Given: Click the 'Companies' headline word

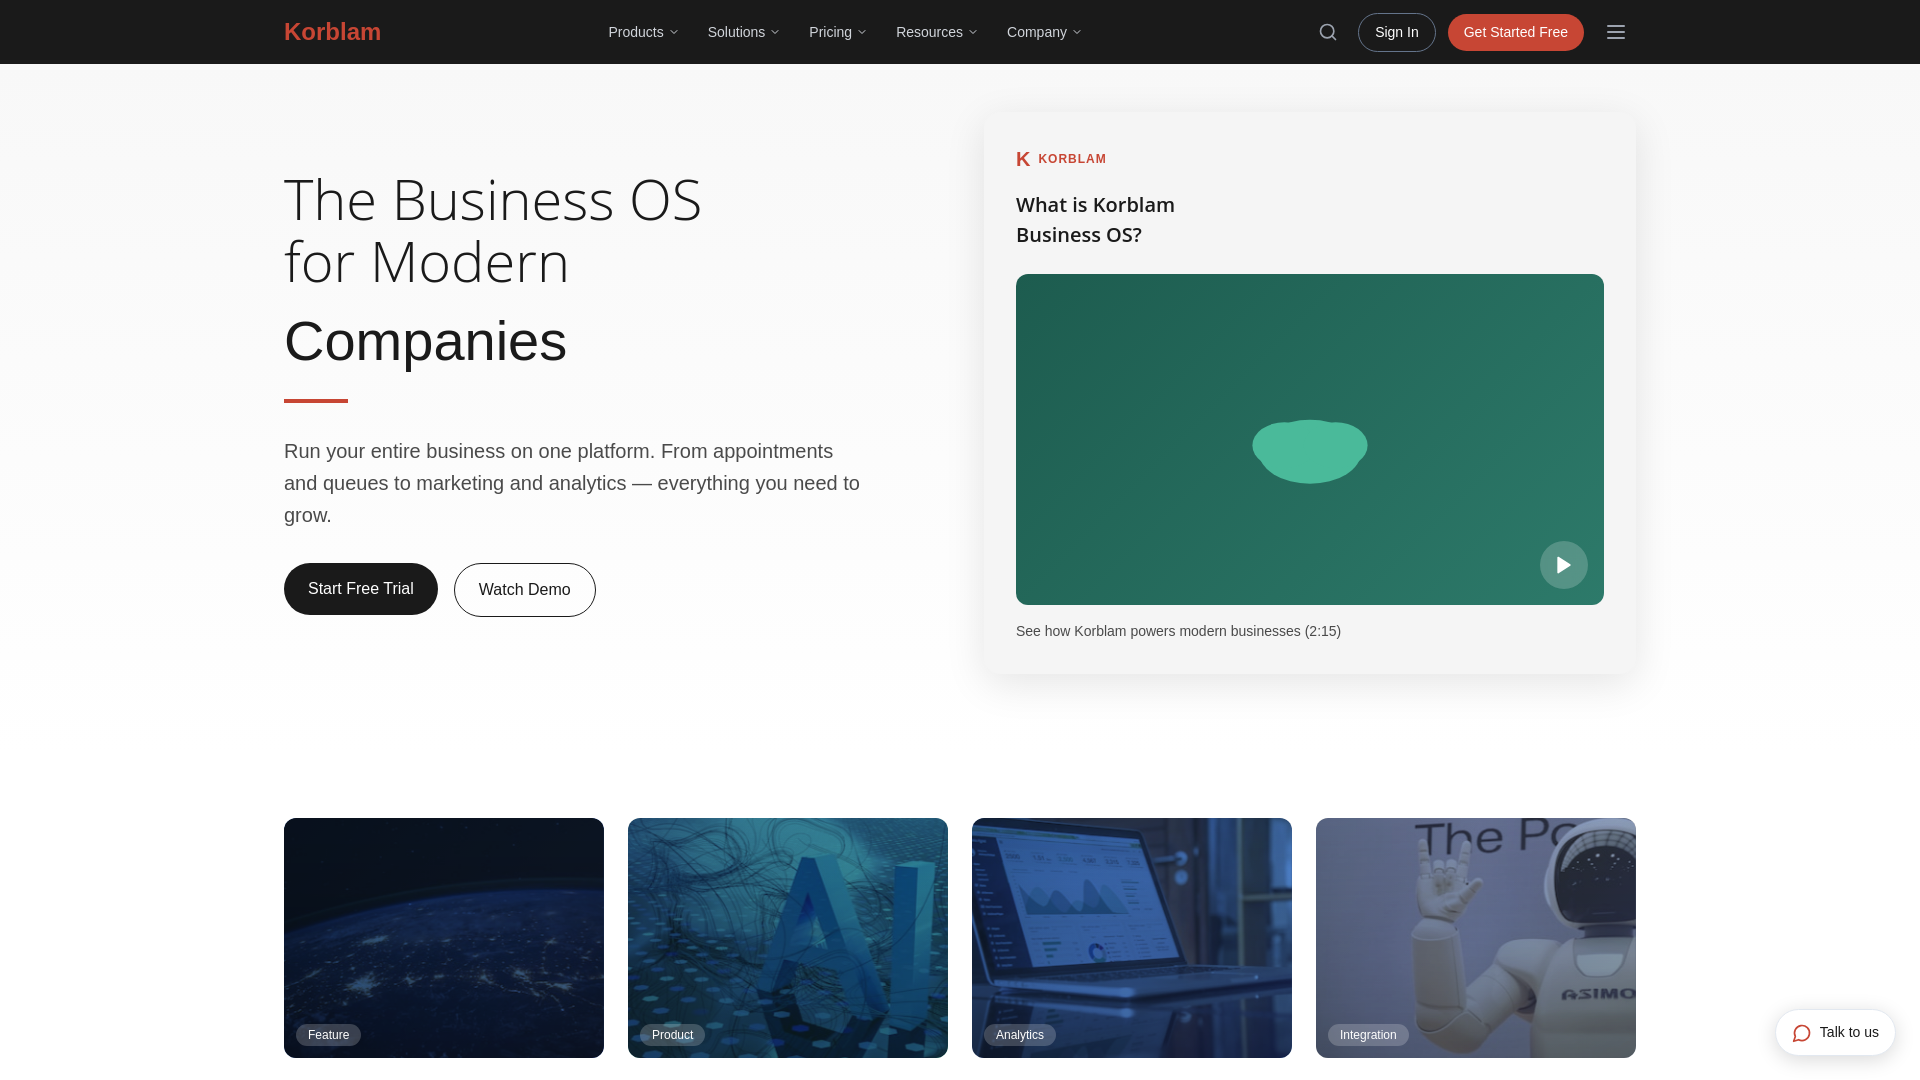Looking at the screenshot, I should click(x=425, y=341).
